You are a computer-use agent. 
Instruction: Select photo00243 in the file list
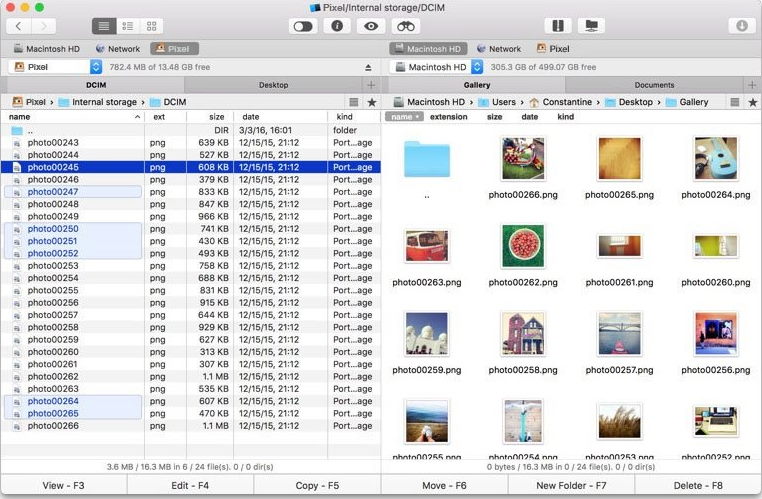190,142
